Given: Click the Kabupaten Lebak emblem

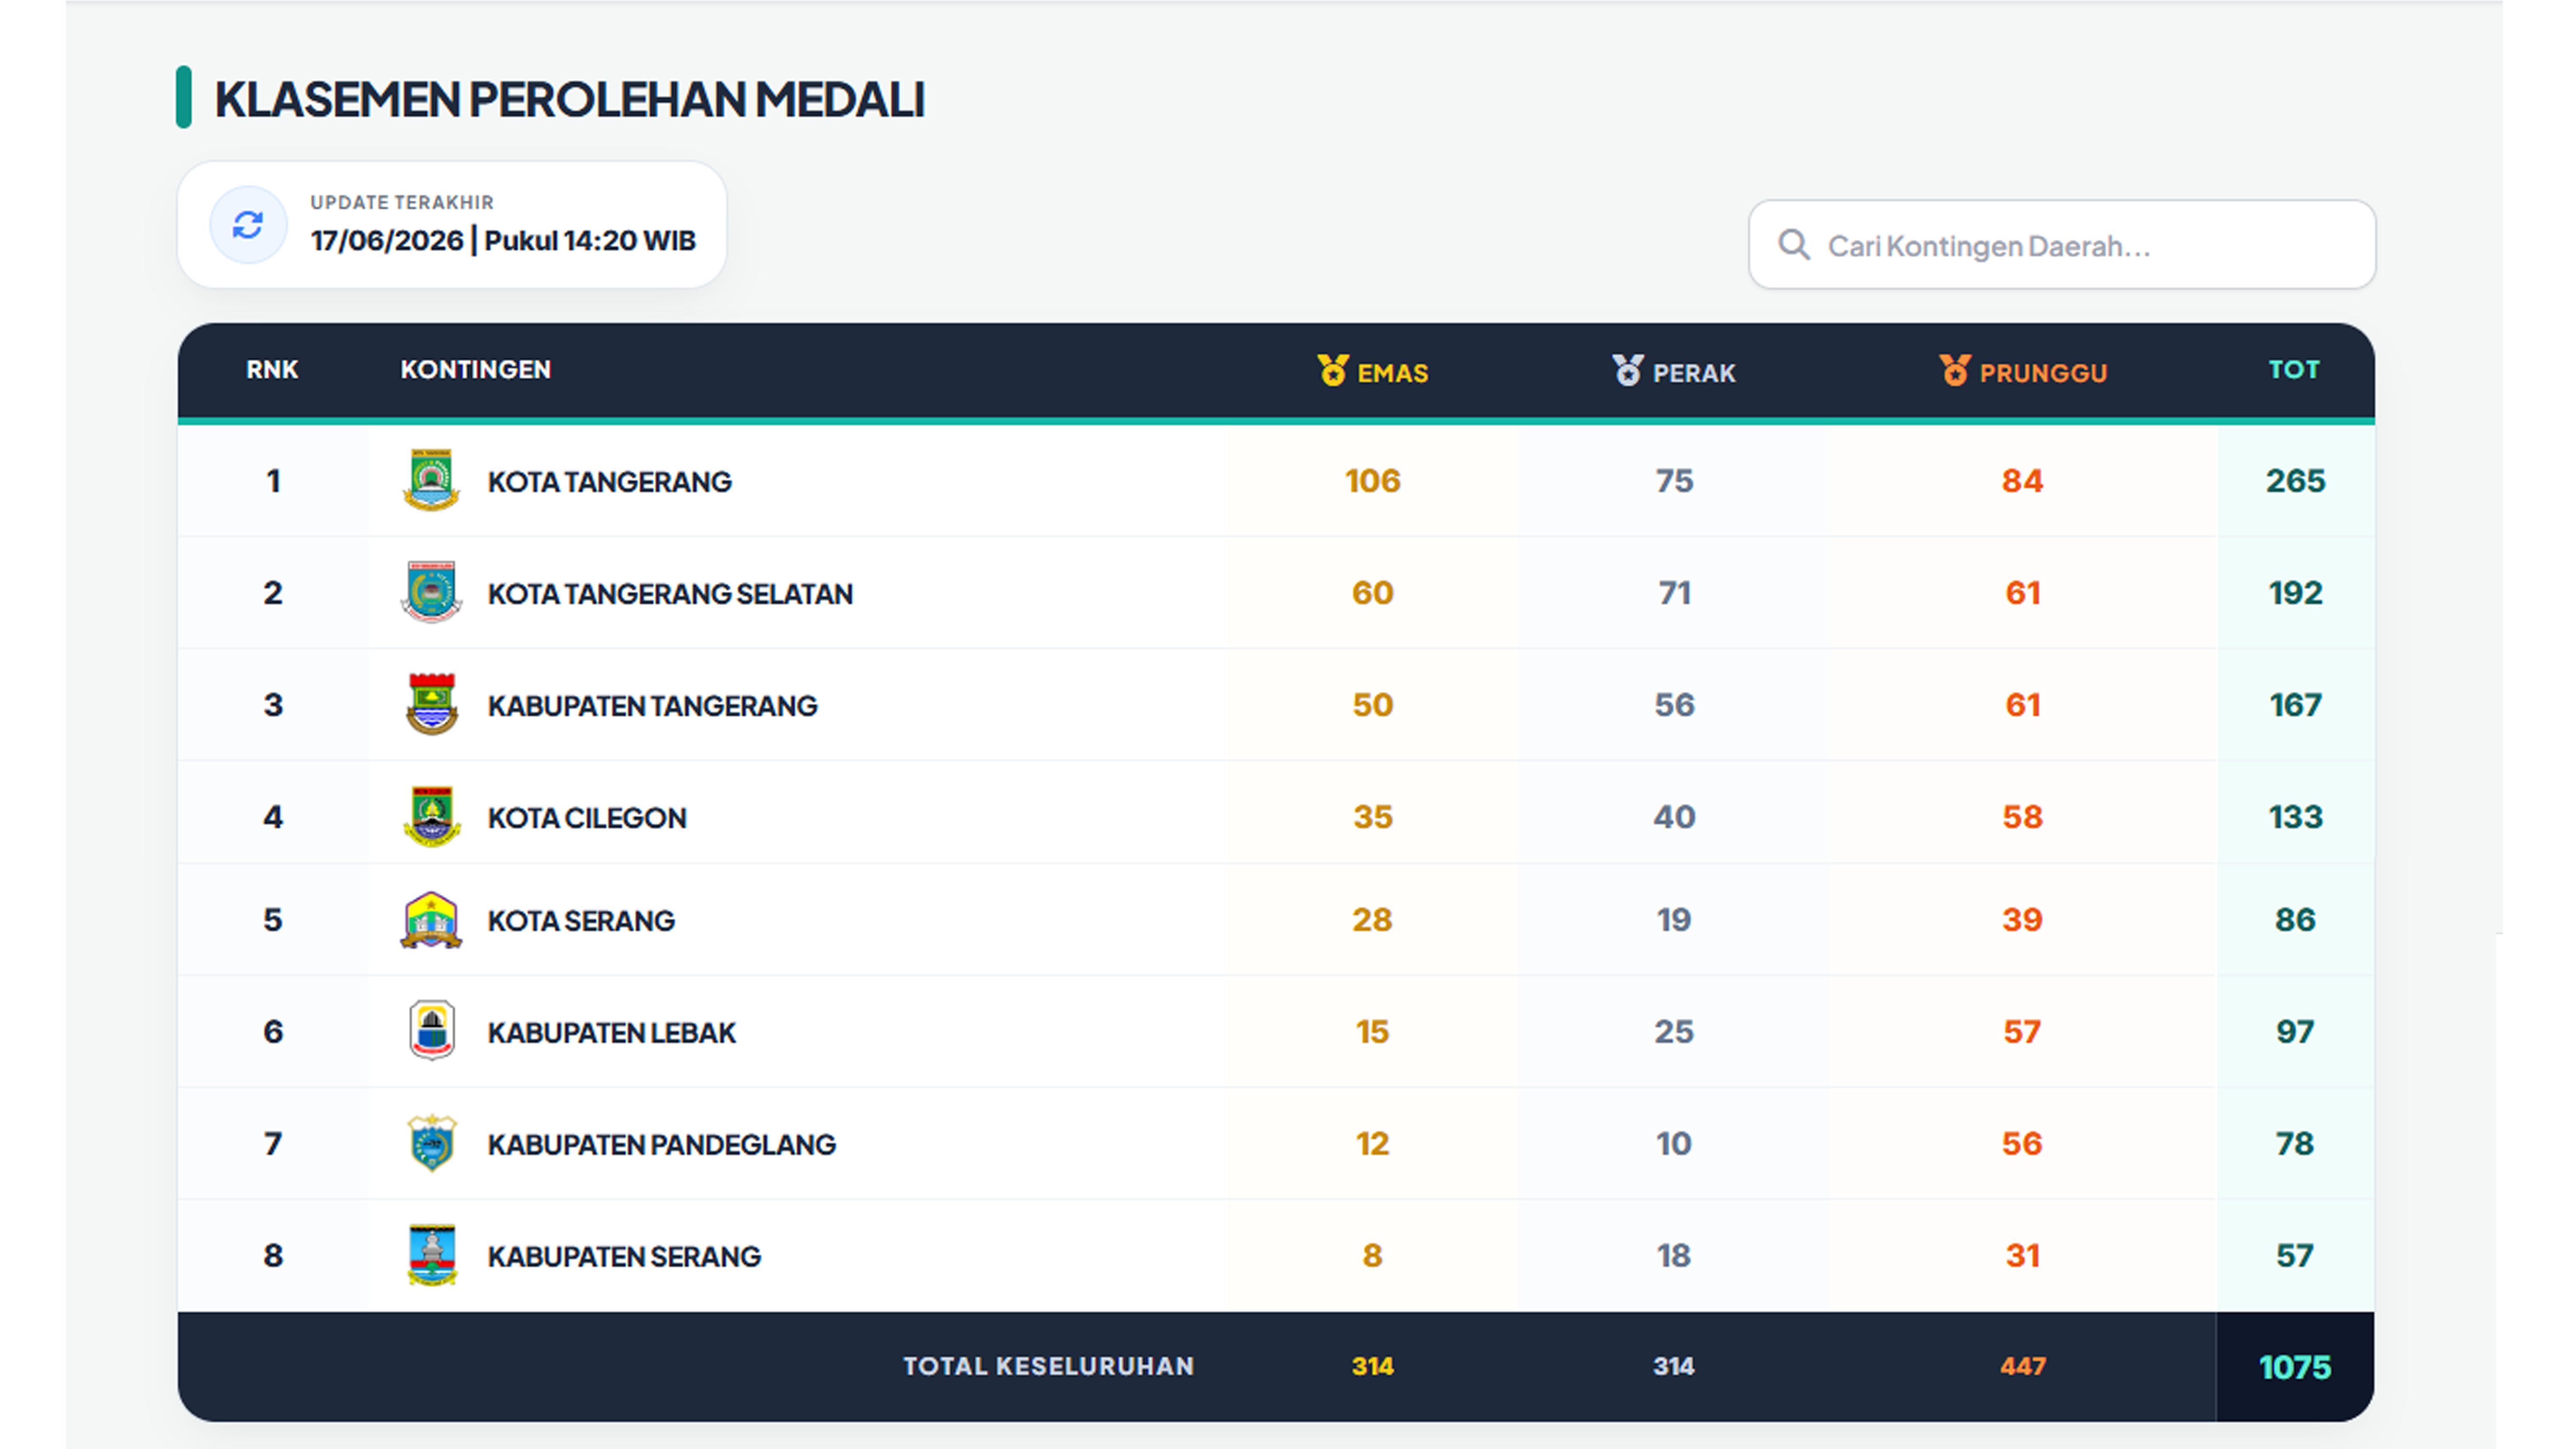Looking at the screenshot, I should tap(432, 1030).
